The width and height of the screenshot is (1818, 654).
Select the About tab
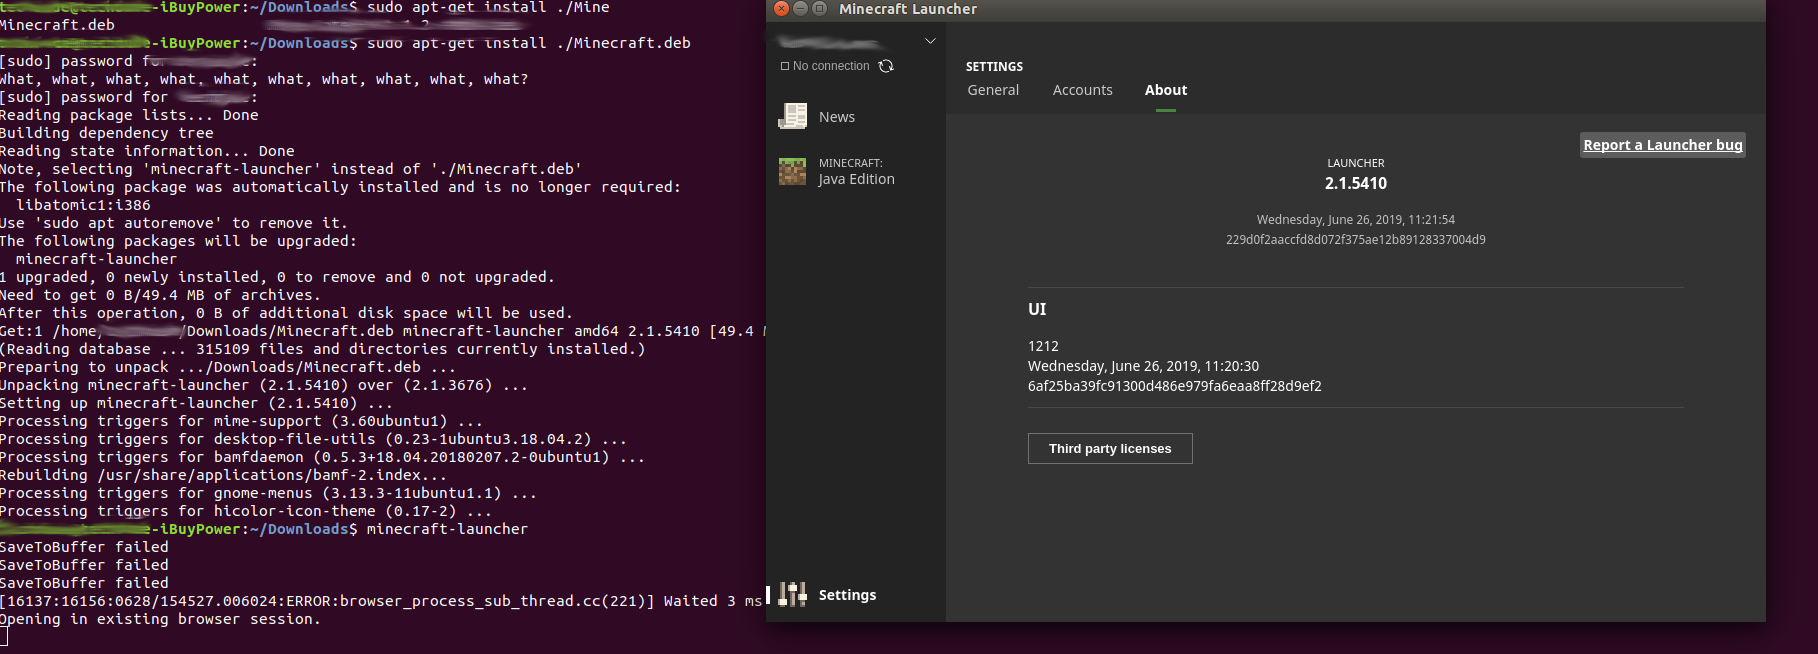[x=1166, y=90]
